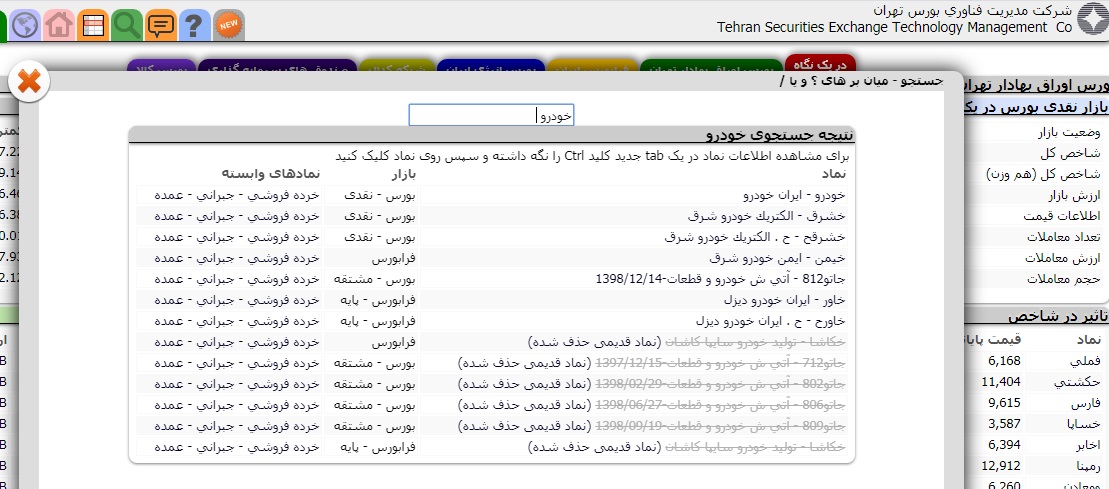Open the globe language icon in the toolbar

click(x=25, y=25)
